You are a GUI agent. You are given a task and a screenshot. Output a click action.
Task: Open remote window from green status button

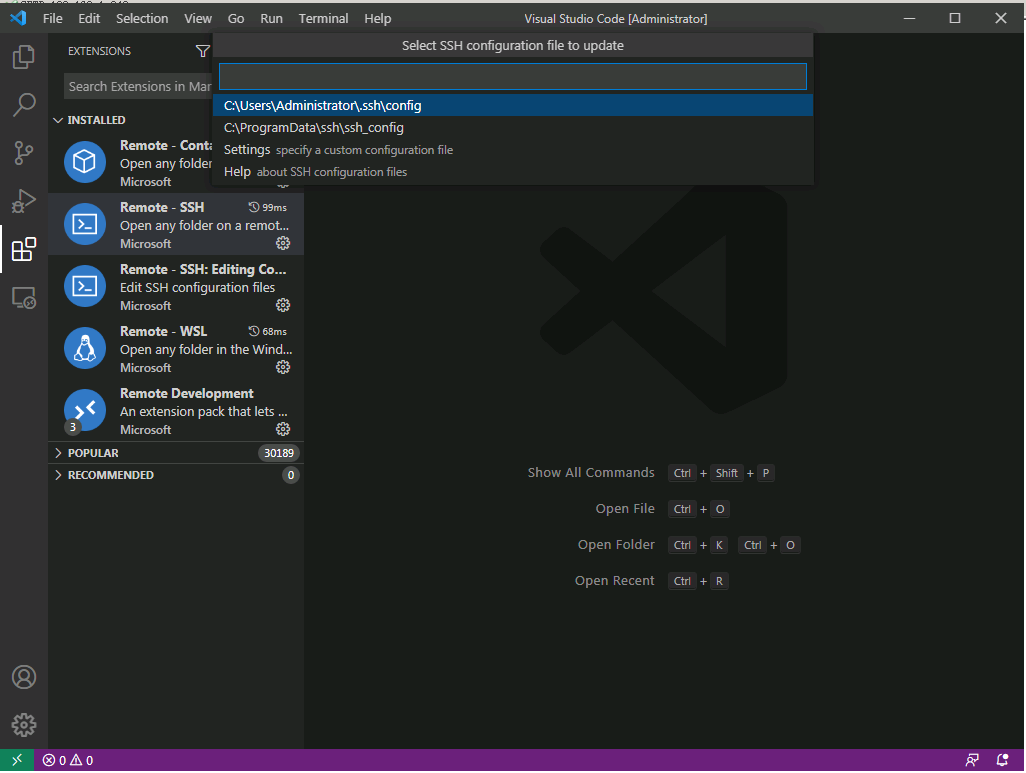(x=17, y=761)
